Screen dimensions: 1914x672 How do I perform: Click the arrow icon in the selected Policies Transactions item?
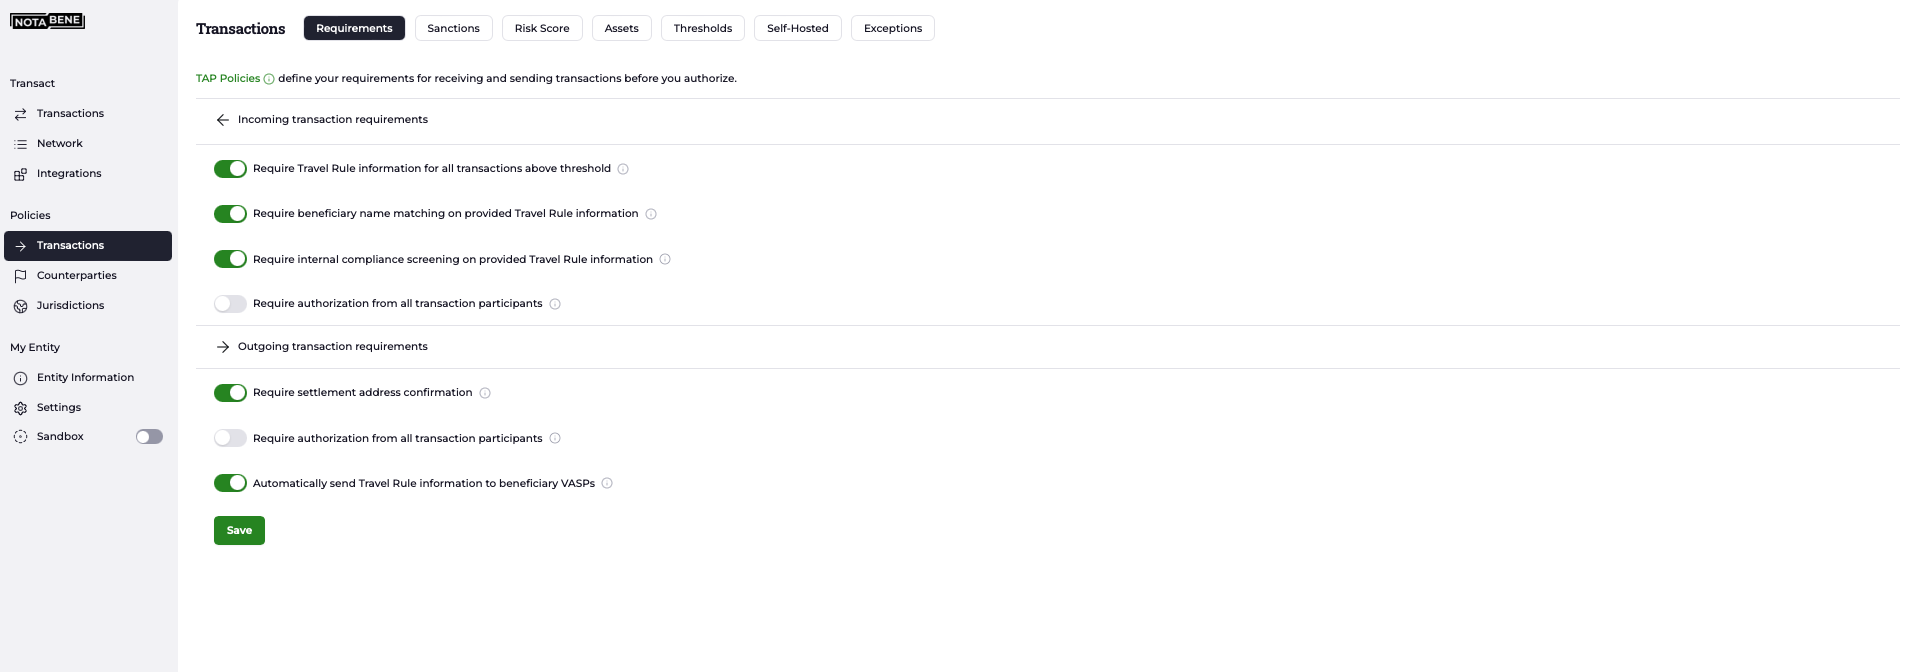pyautogui.click(x=20, y=246)
